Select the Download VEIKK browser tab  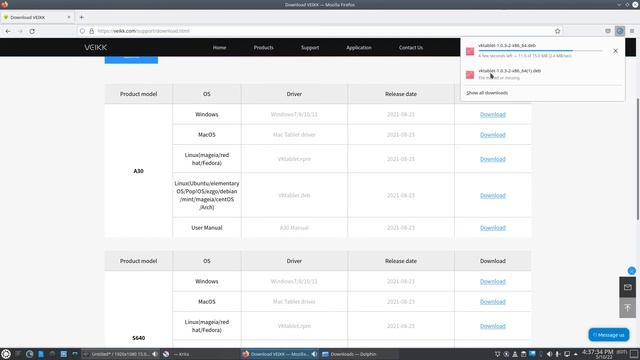(x=37, y=17)
